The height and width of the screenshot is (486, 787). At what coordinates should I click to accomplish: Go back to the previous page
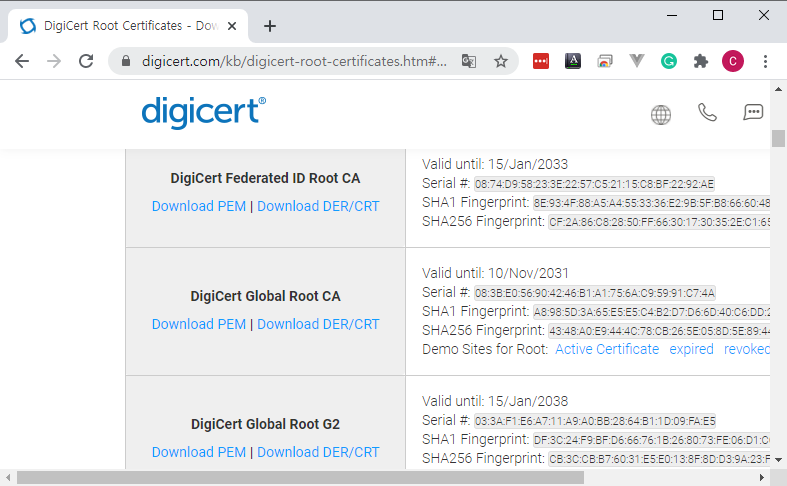(22, 61)
